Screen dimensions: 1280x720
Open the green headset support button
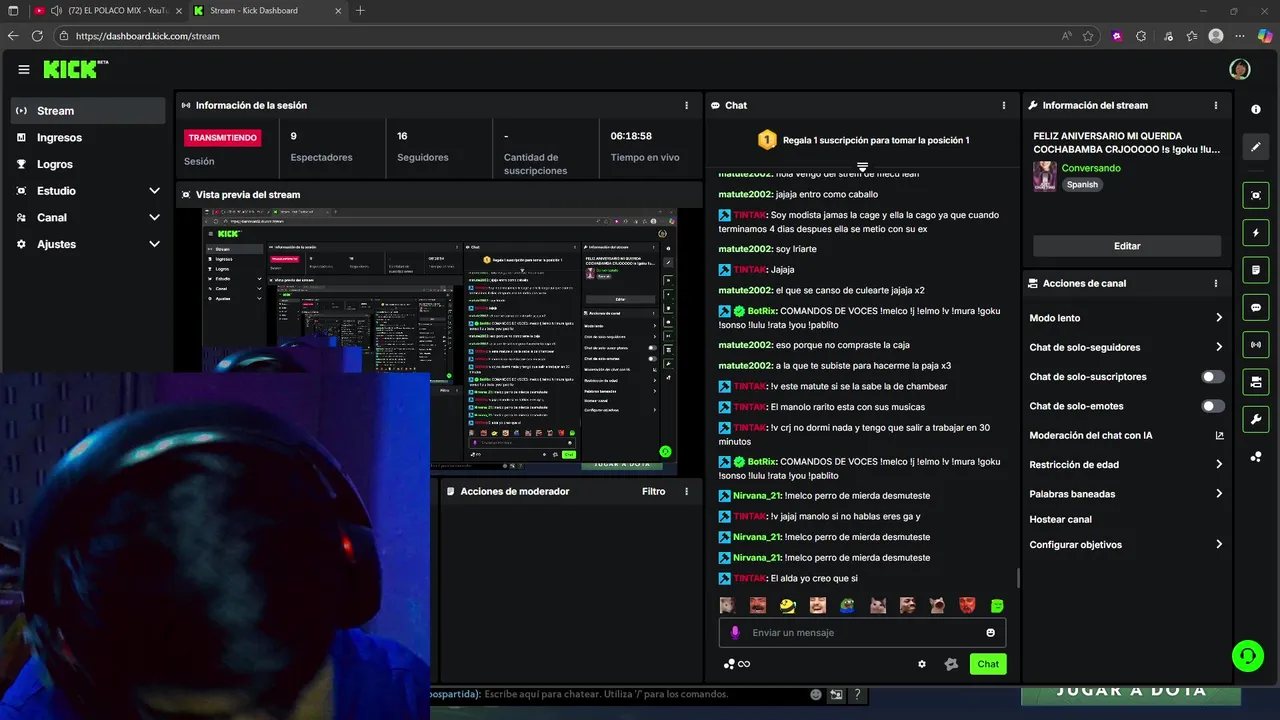1247,656
